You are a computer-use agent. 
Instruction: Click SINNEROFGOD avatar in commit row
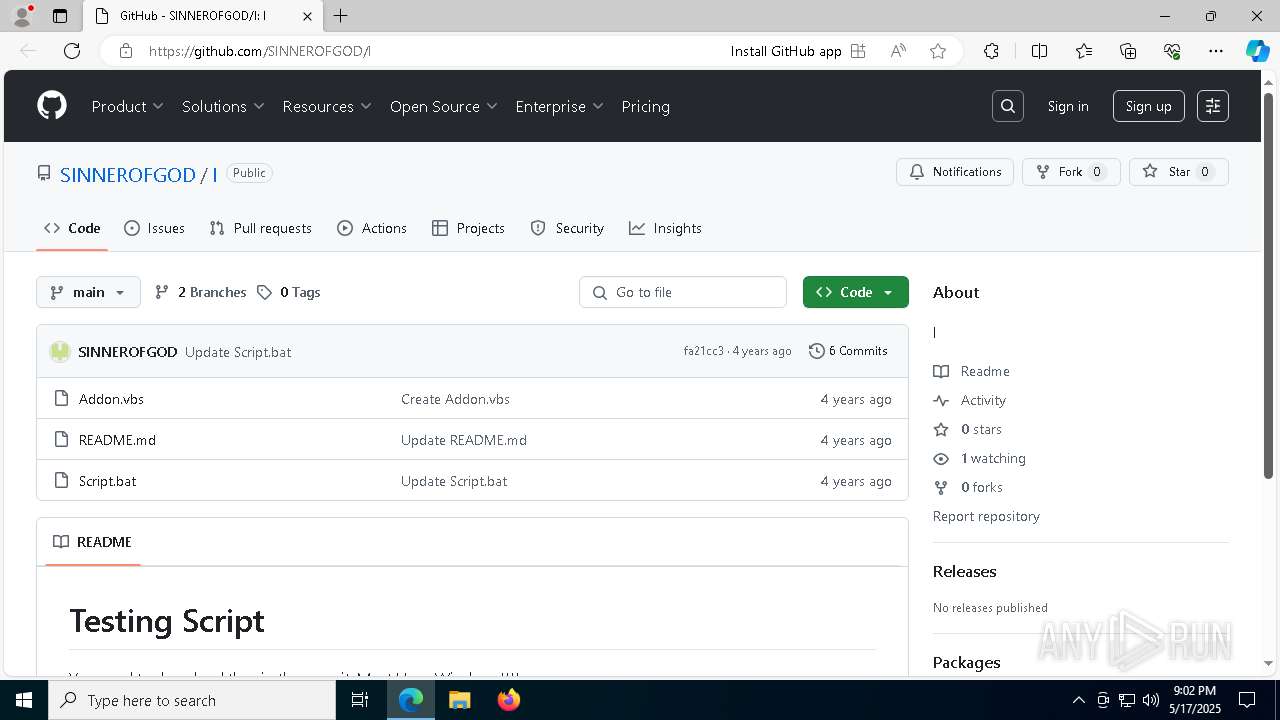click(x=60, y=351)
